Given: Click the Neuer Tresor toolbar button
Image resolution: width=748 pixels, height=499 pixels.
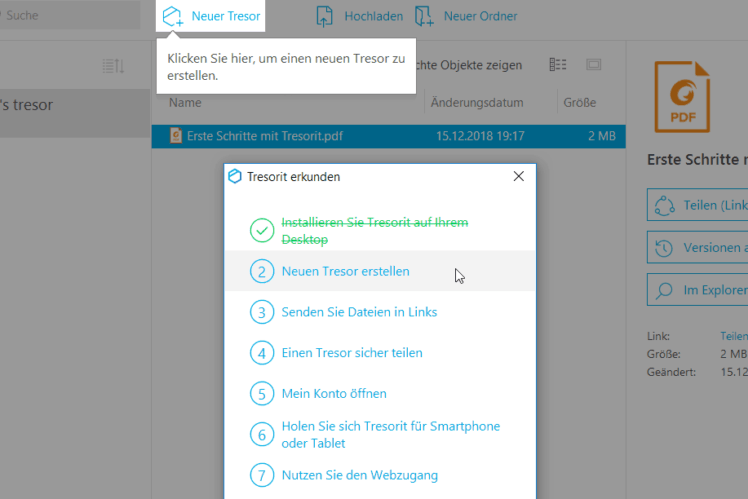Looking at the screenshot, I should pyautogui.click(x=210, y=16).
